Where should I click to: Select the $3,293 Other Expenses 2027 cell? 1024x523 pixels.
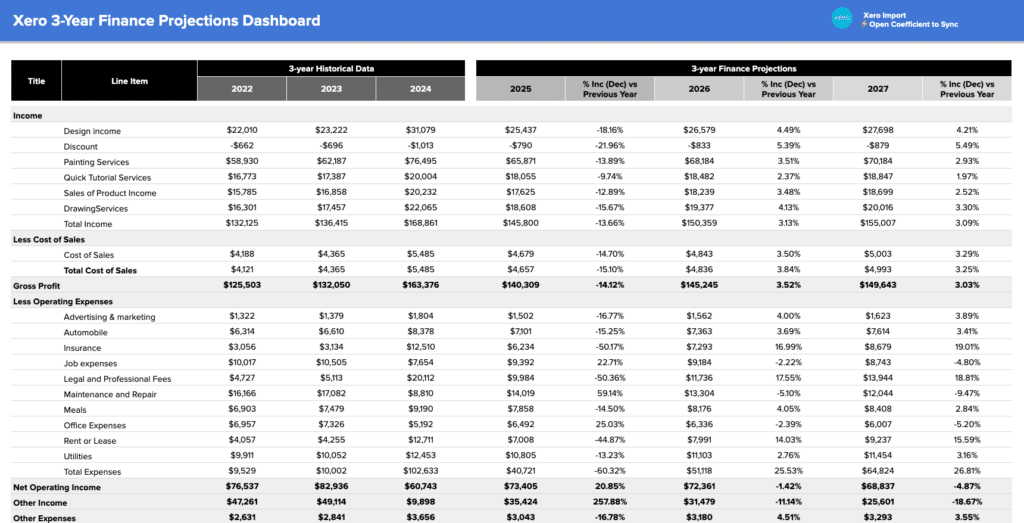[x=878, y=518]
